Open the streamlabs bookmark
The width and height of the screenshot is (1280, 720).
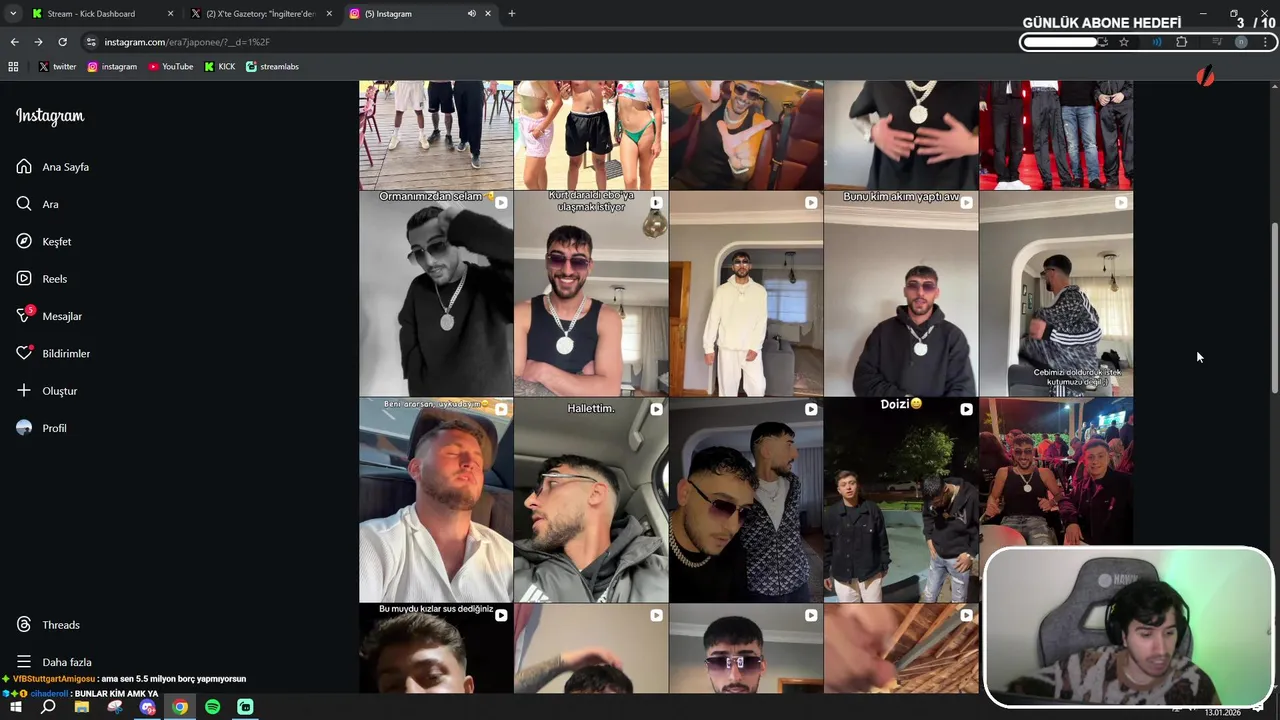(272, 67)
